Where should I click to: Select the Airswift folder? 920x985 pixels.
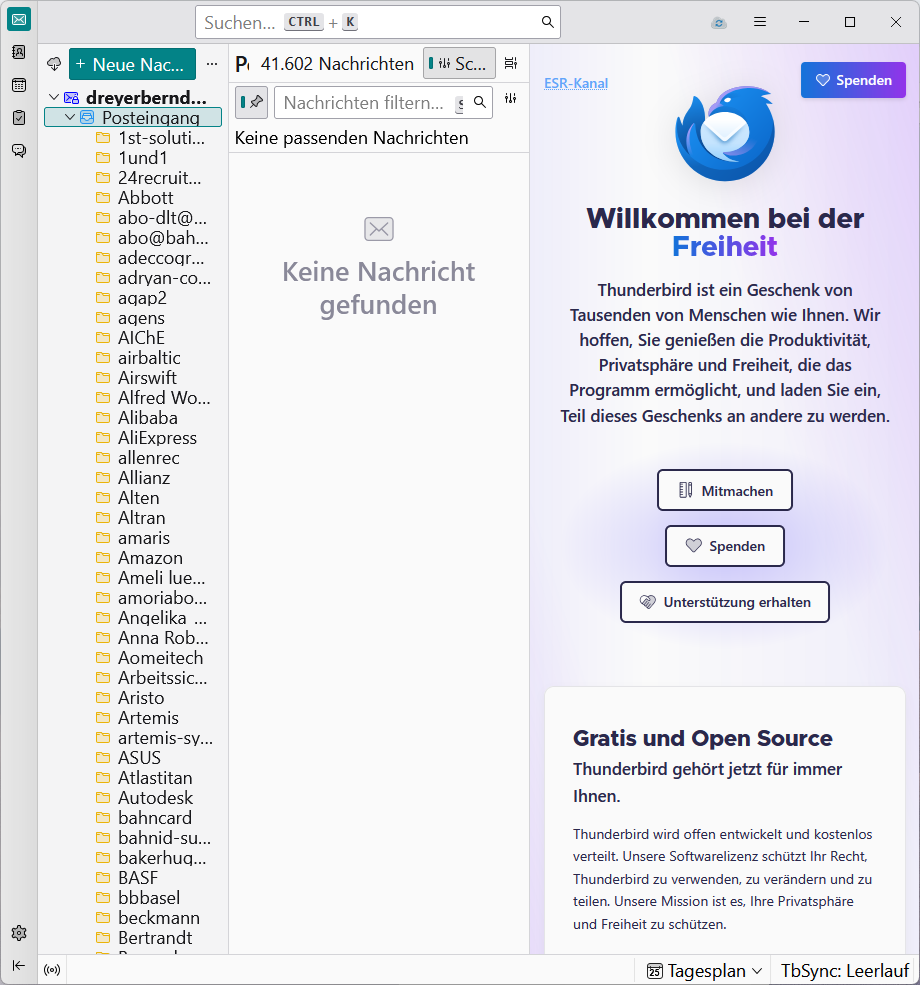(147, 378)
